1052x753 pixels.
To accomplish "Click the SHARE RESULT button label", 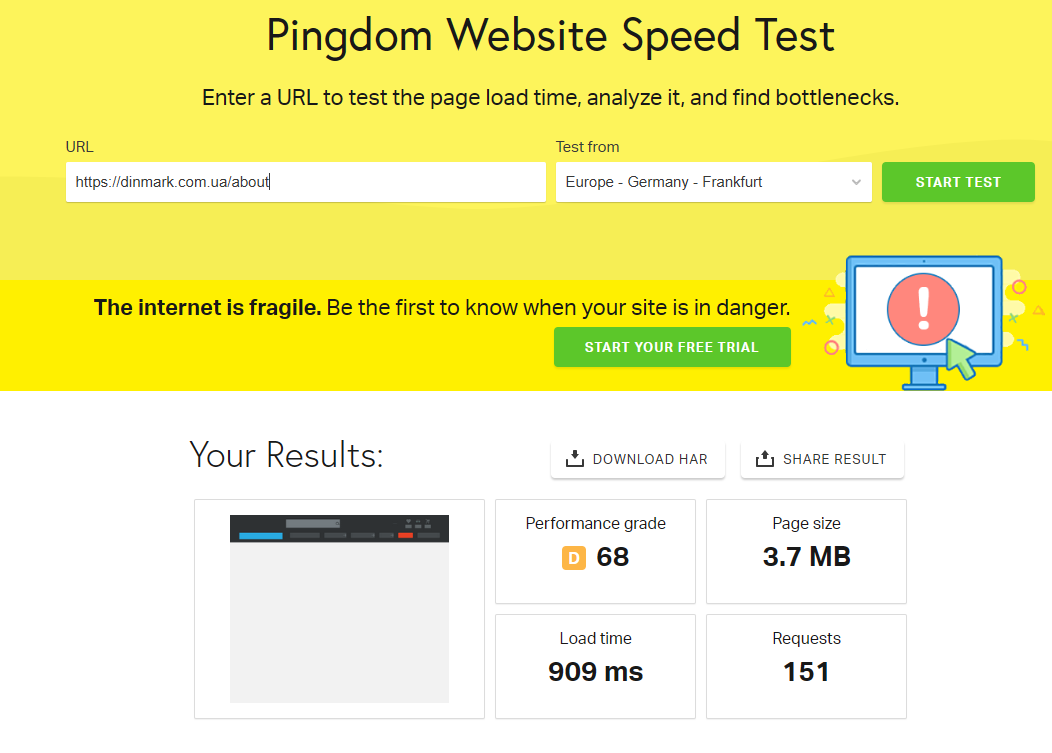I will (834, 459).
